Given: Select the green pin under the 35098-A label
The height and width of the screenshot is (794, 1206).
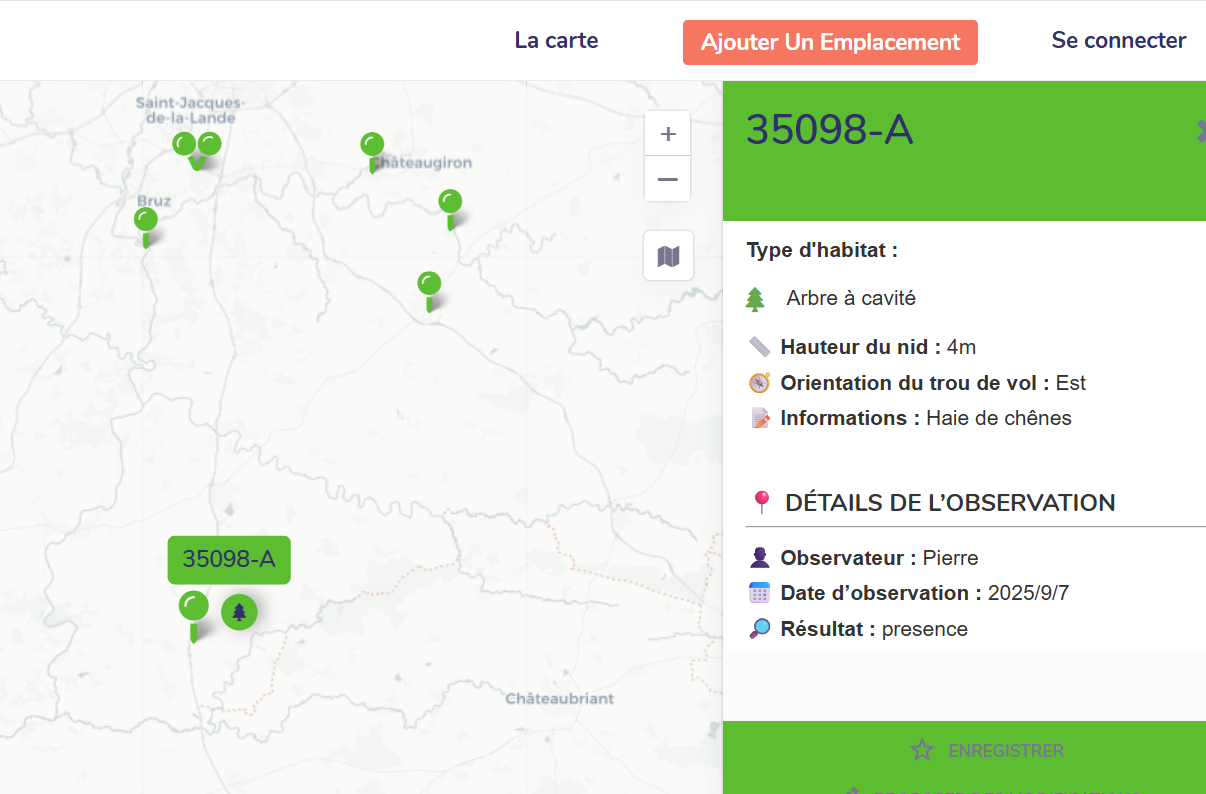Looking at the screenshot, I should (x=193, y=608).
